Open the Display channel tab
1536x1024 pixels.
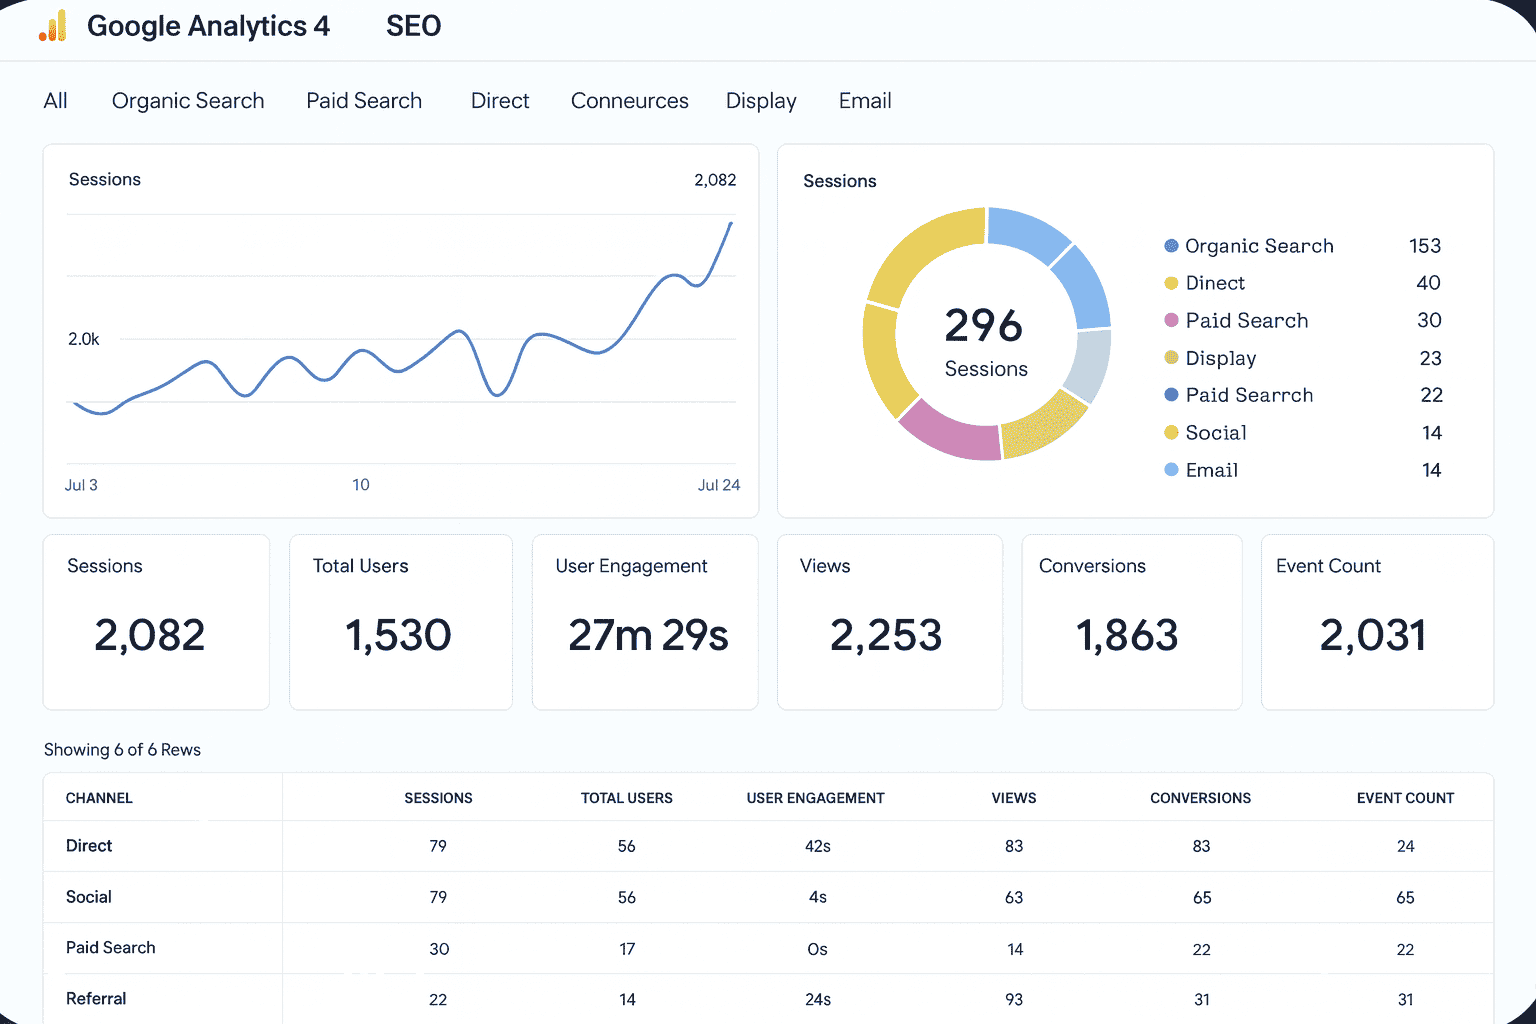(x=761, y=100)
